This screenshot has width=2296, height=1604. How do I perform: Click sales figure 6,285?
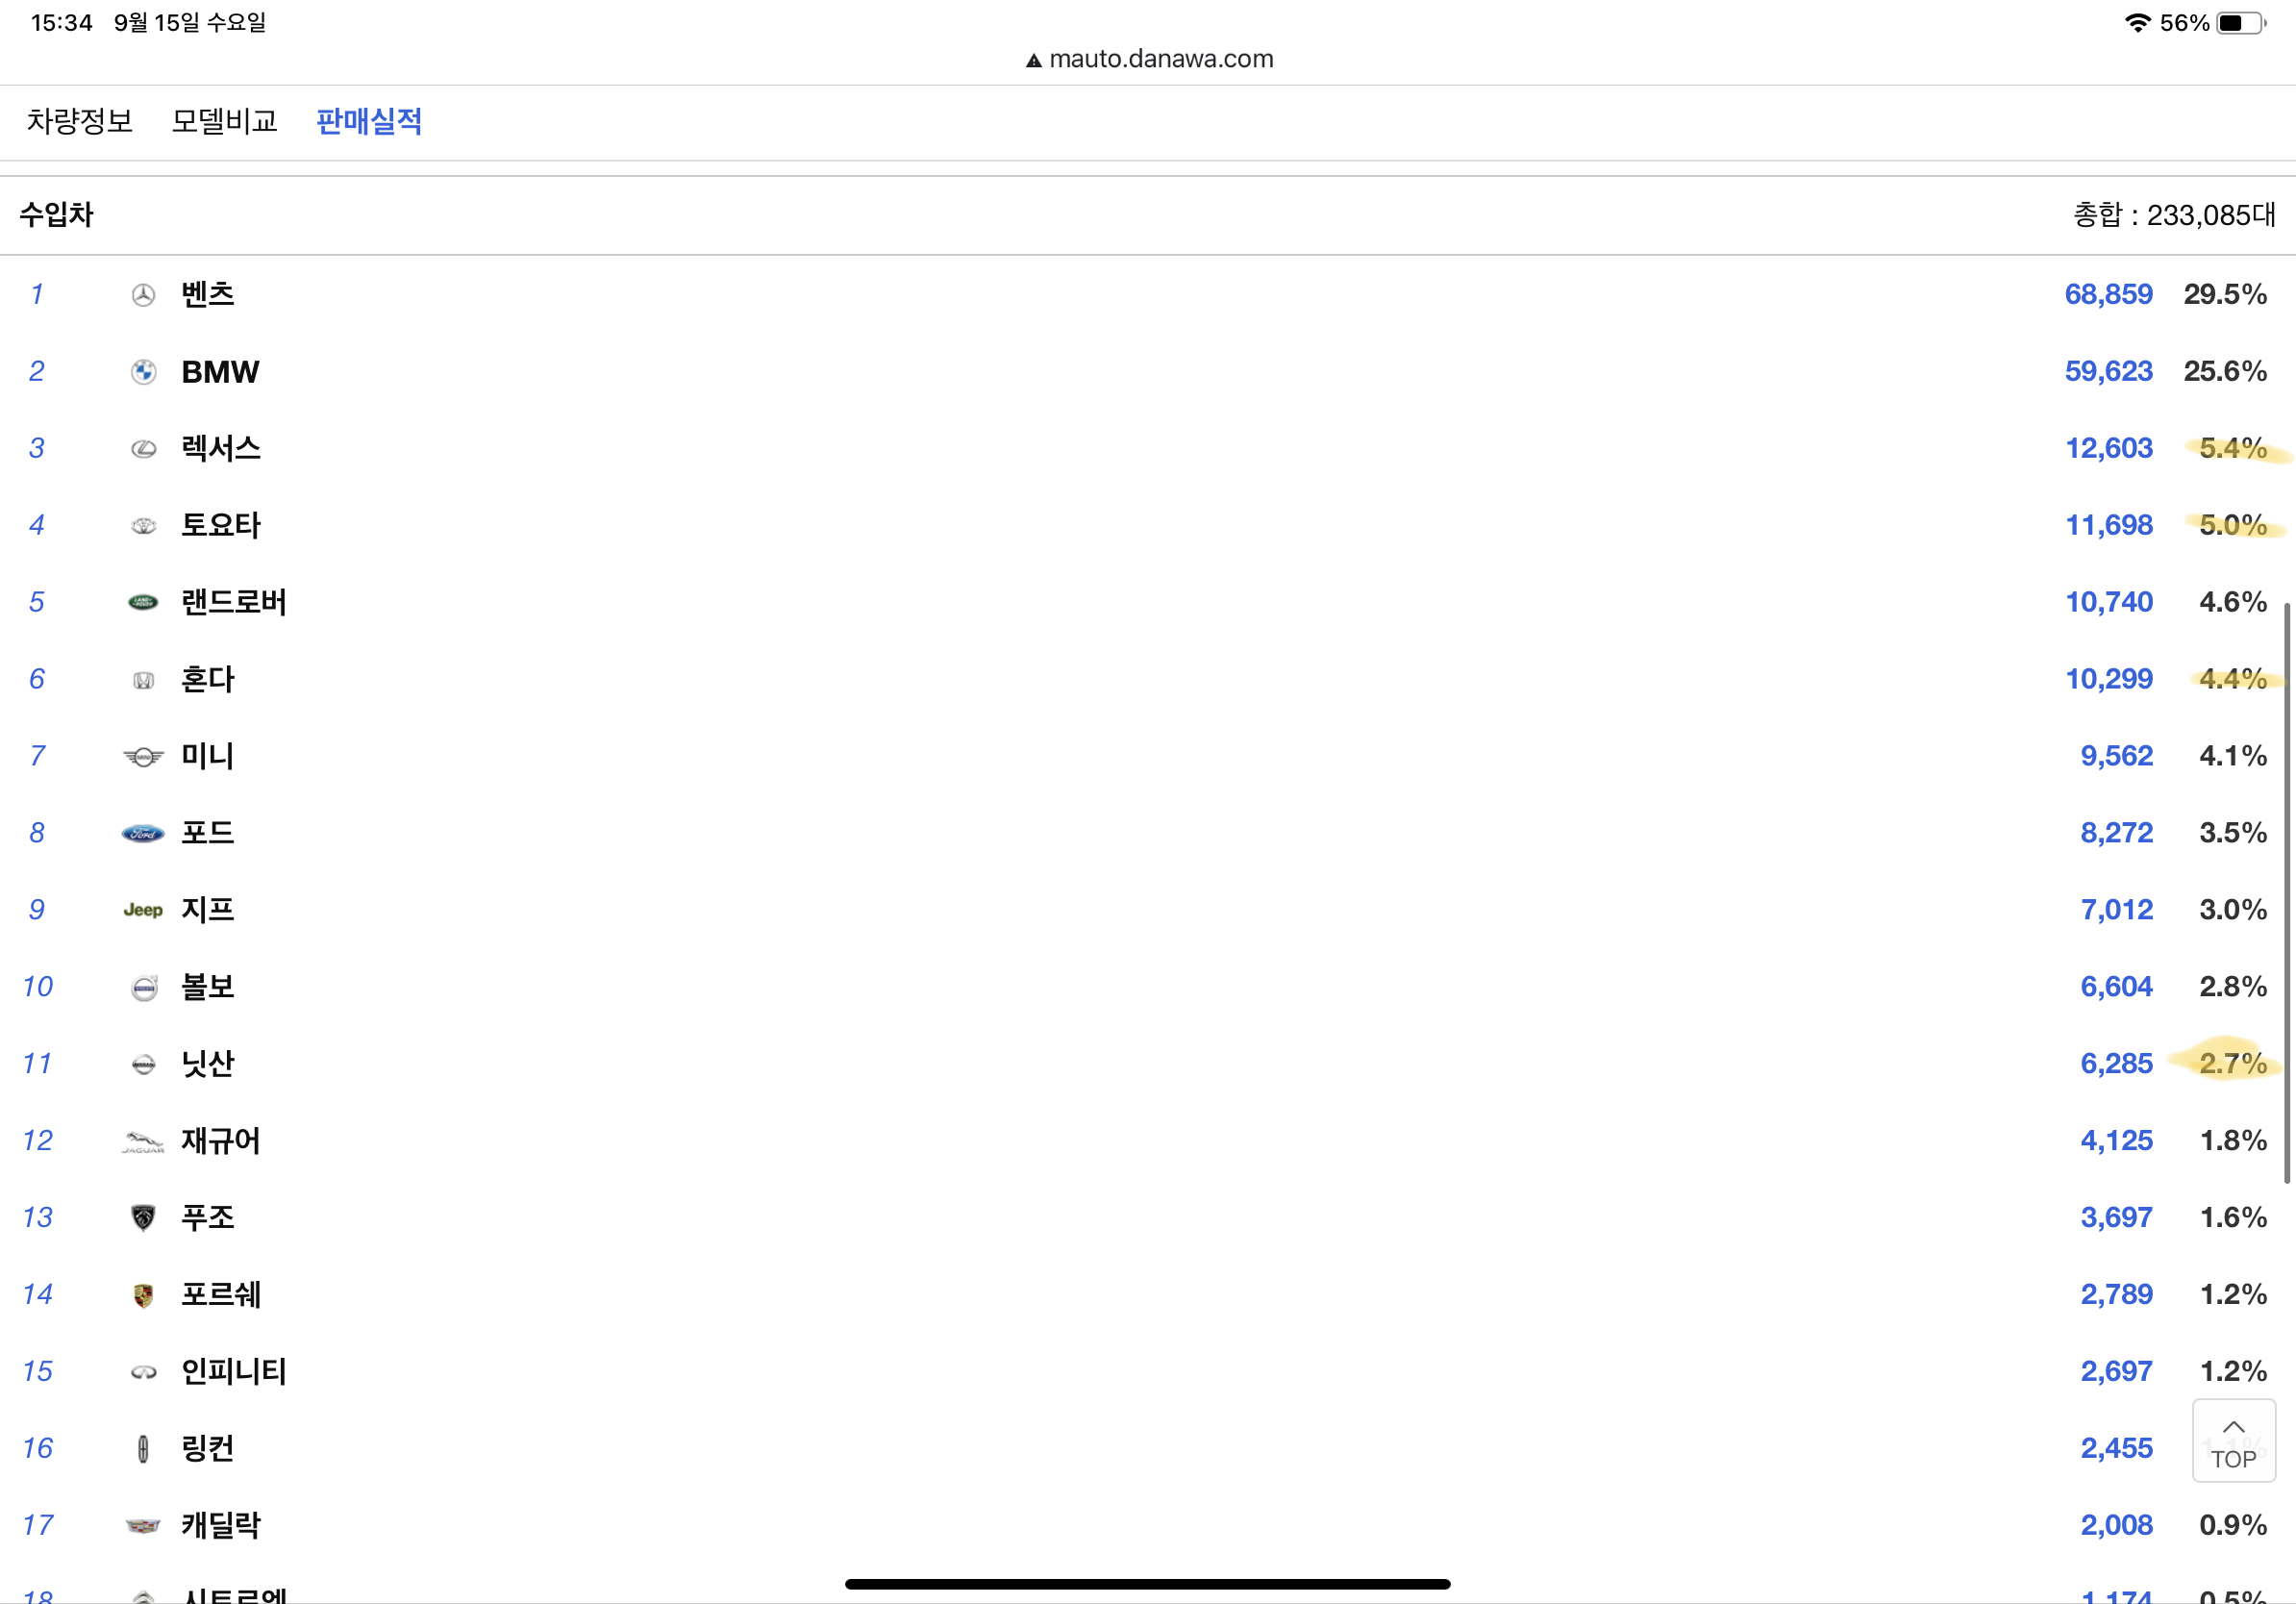[2116, 1064]
